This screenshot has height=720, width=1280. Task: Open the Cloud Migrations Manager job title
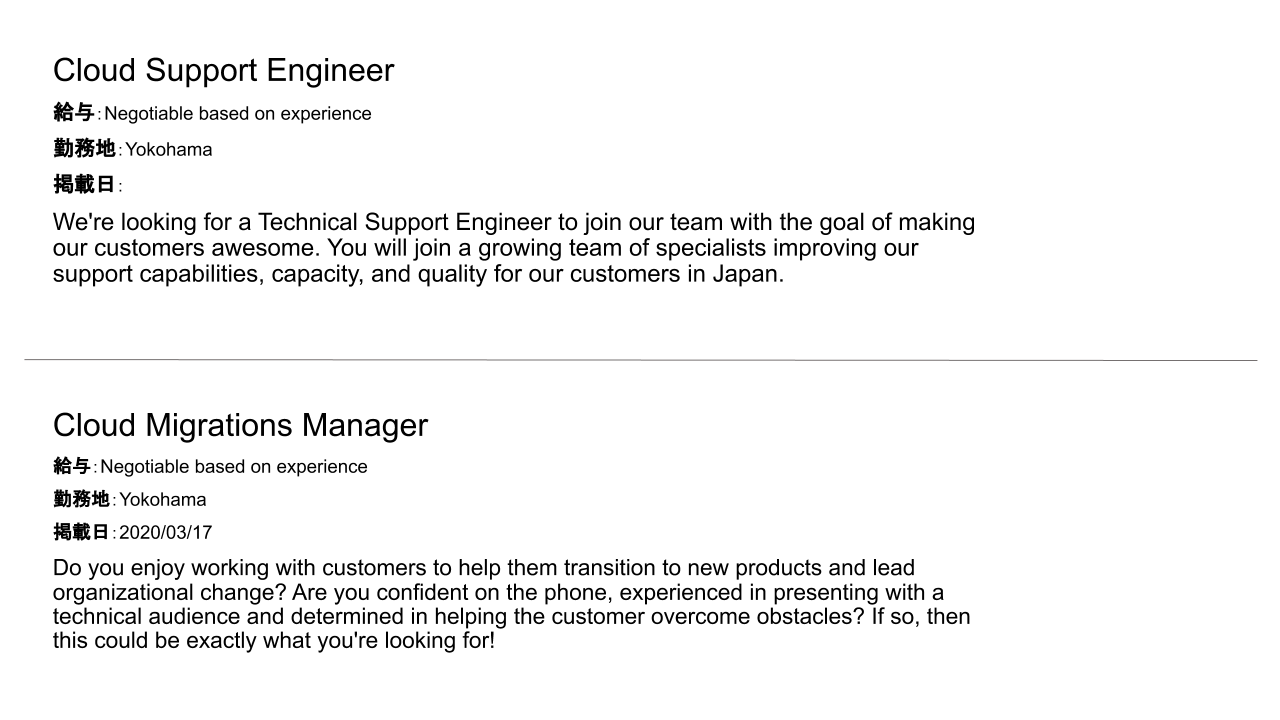click(x=240, y=425)
